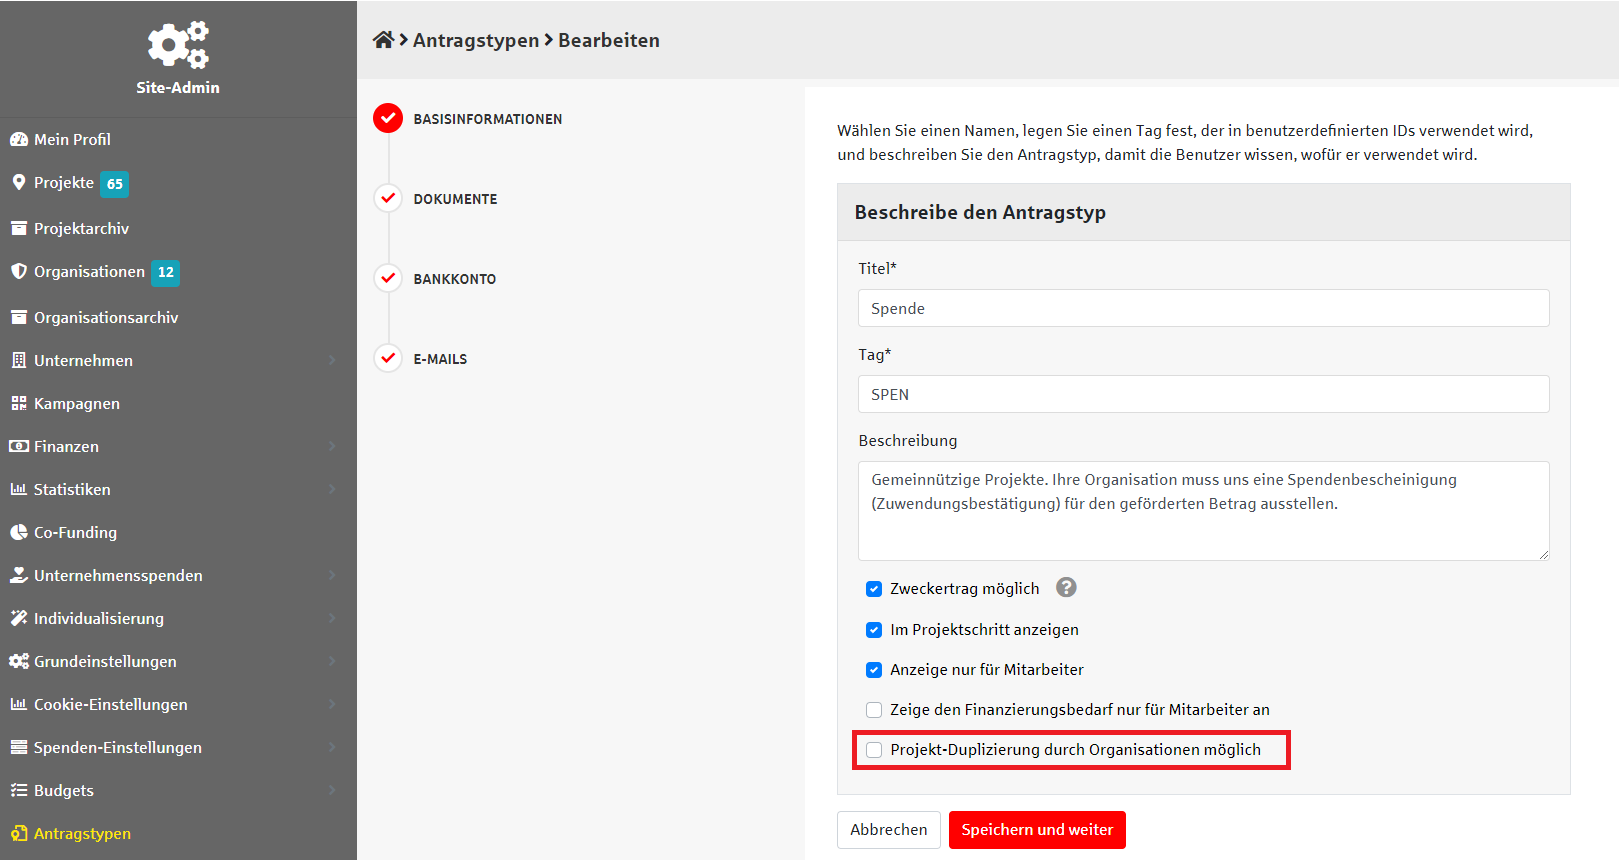Click into the Titel input field
The height and width of the screenshot is (860, 1619).
[x=1203, y=308]
